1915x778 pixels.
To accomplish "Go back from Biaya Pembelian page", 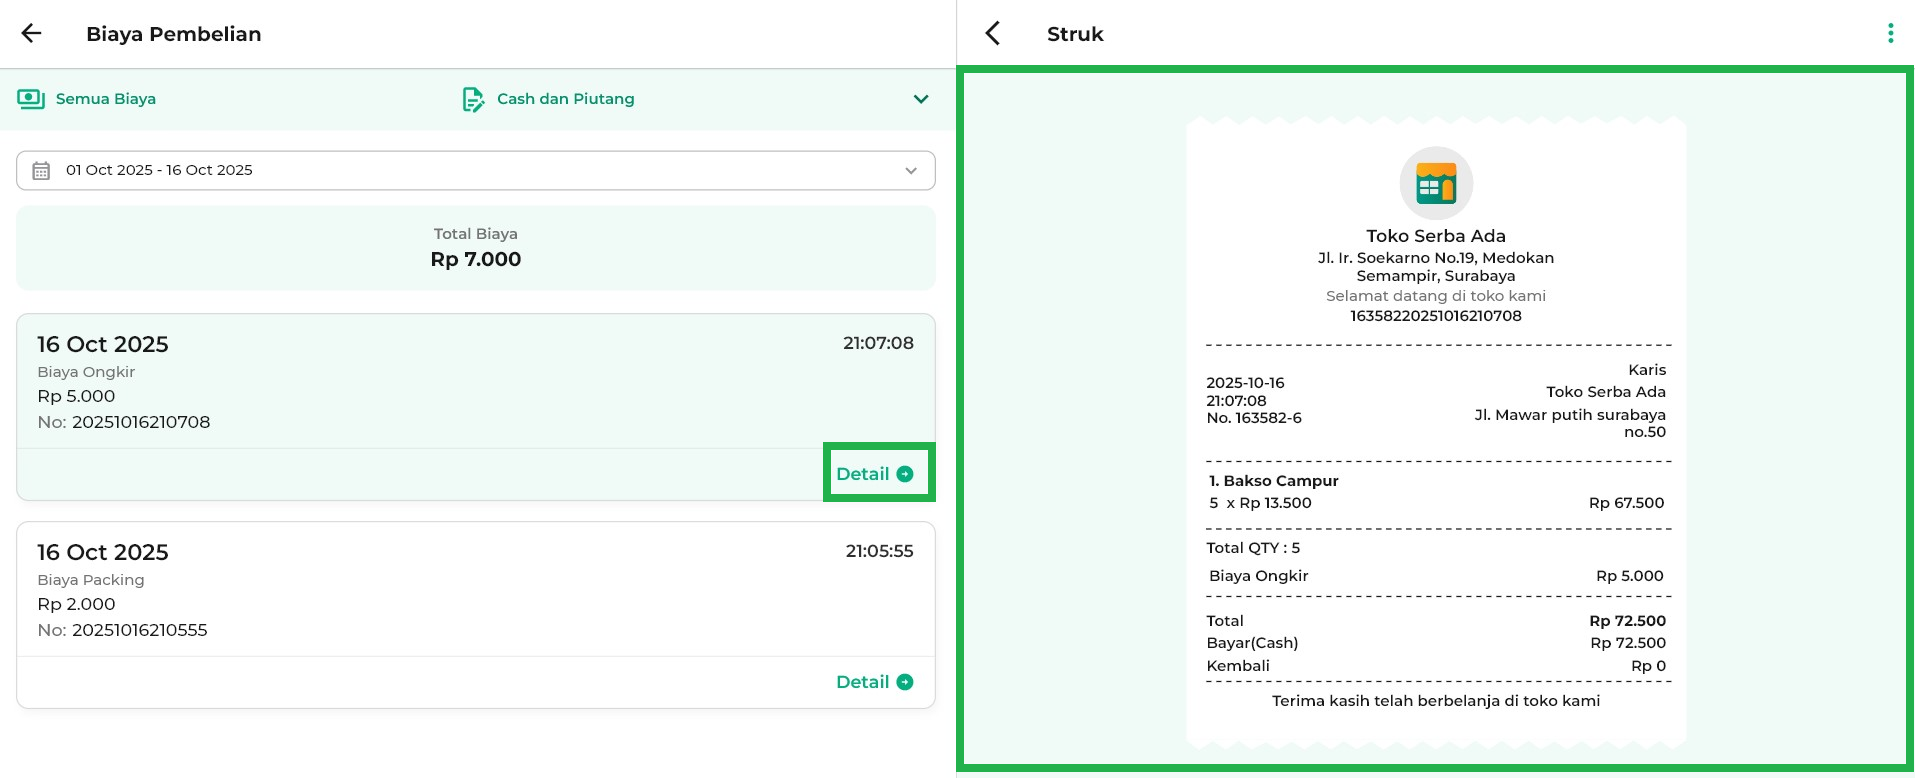I will tap(32, 33).
